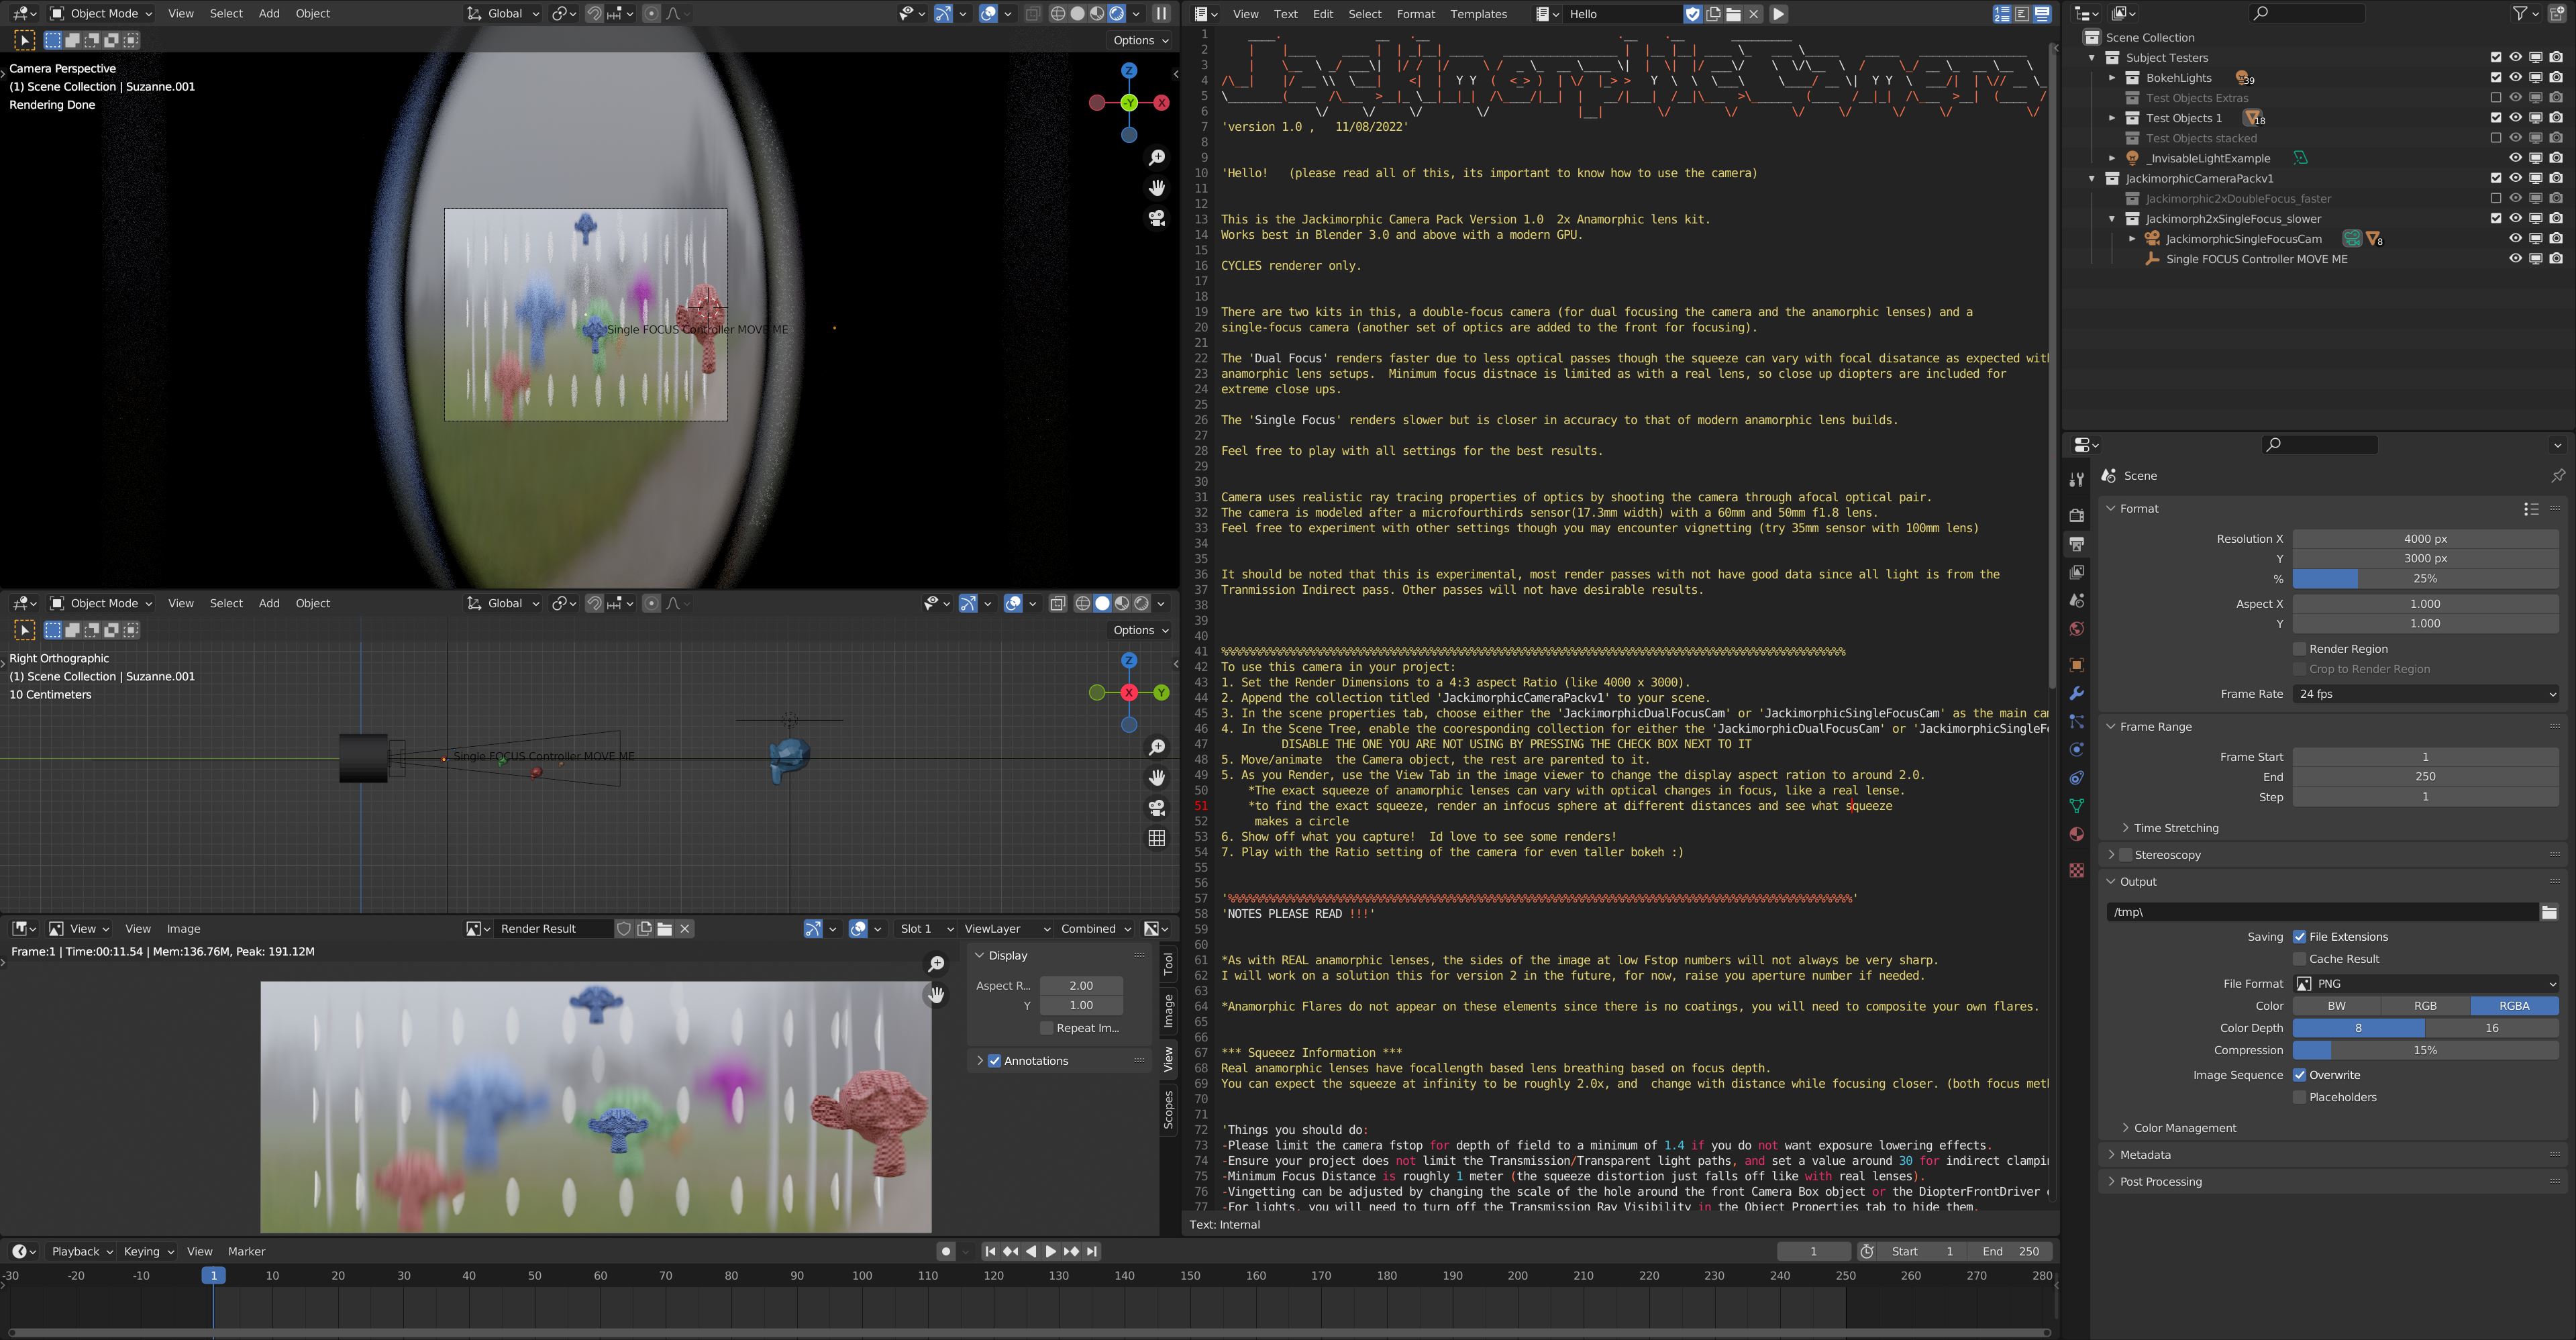Open the Templates menu in the text editor
2576x1340 pixels.
[1478, 14]
